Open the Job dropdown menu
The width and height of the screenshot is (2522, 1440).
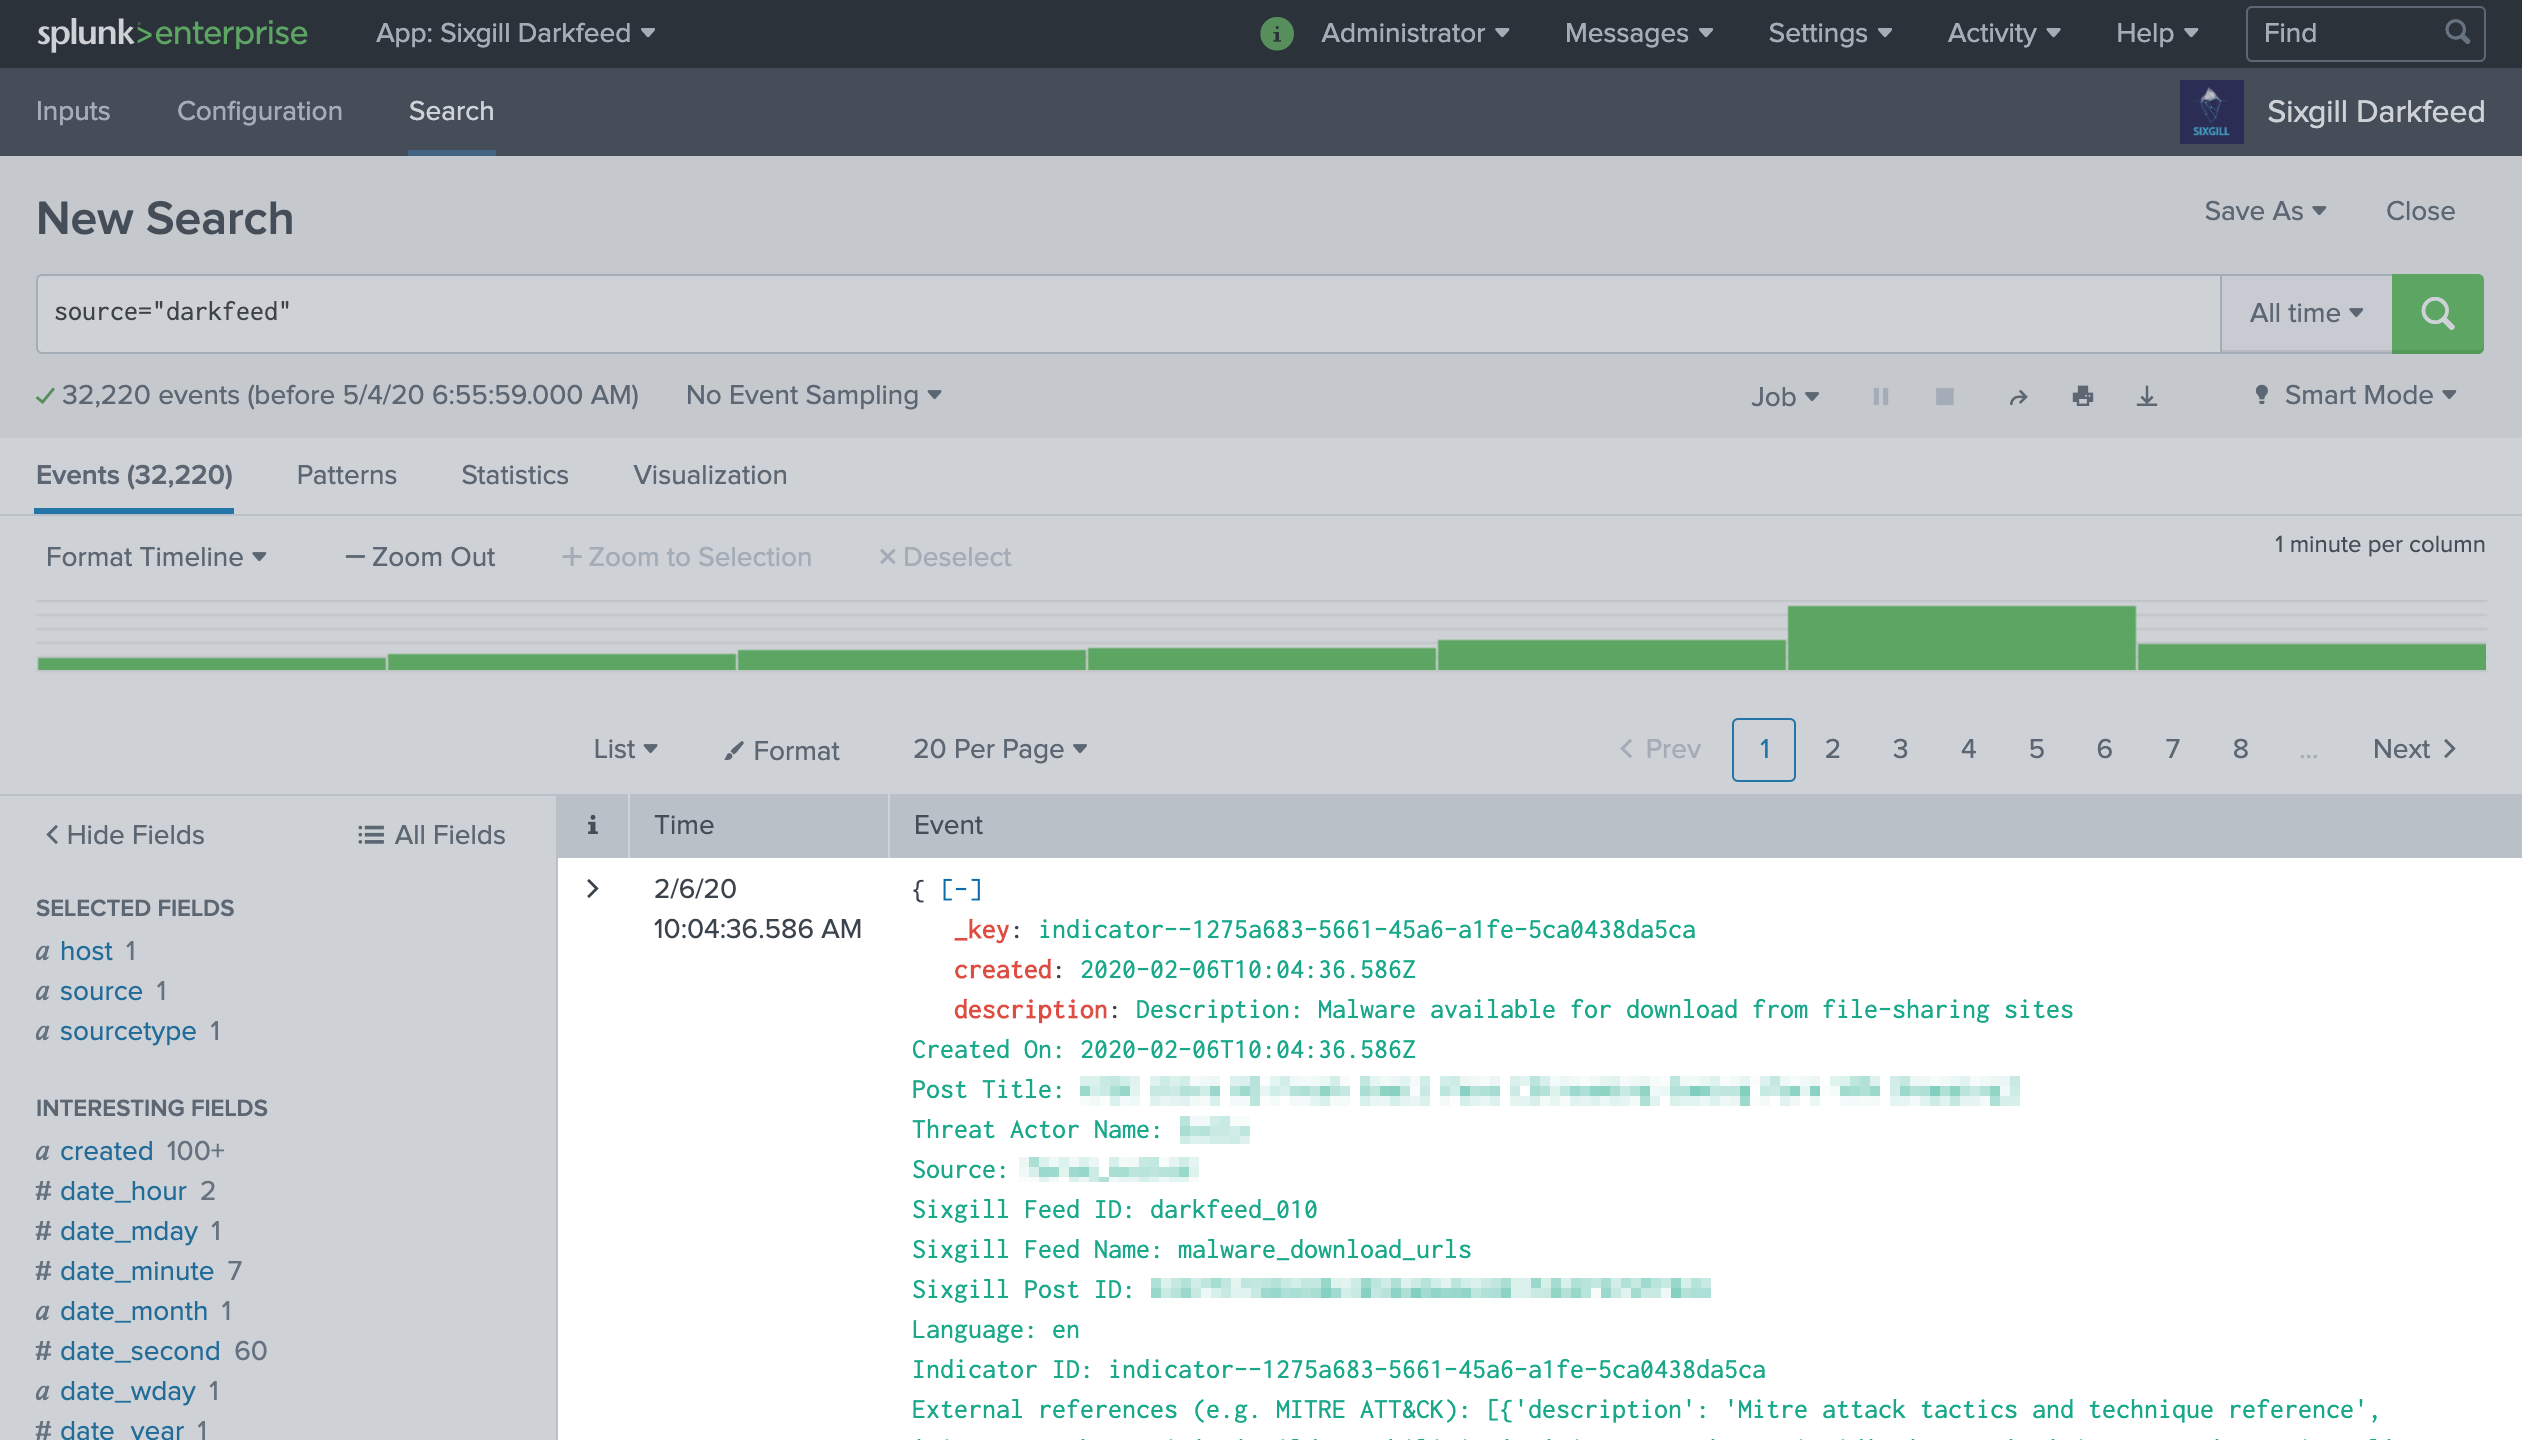1784,397
